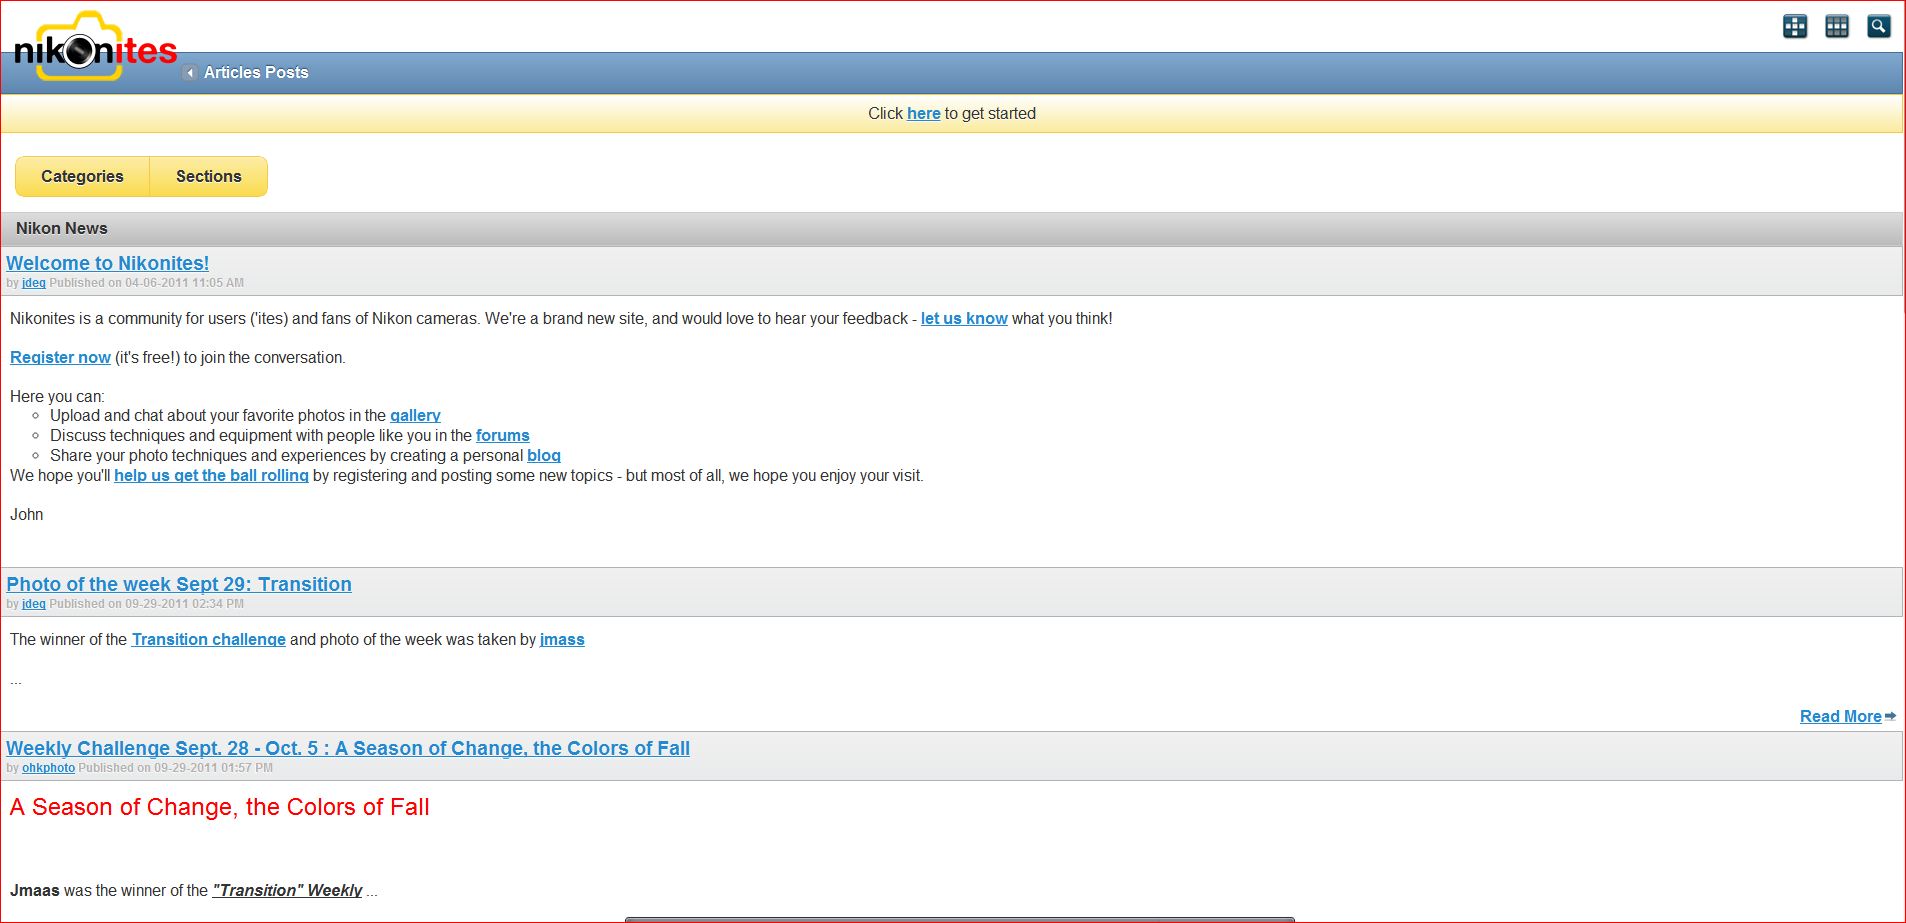Click the Read More arrow icon
This screenshot has width=1906, height=923.
(1890, 716)
